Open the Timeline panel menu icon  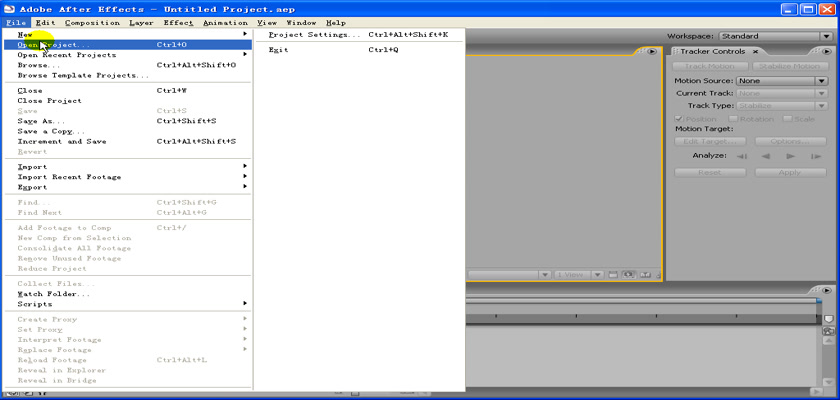pyautogui.click(x=828, y=290)
